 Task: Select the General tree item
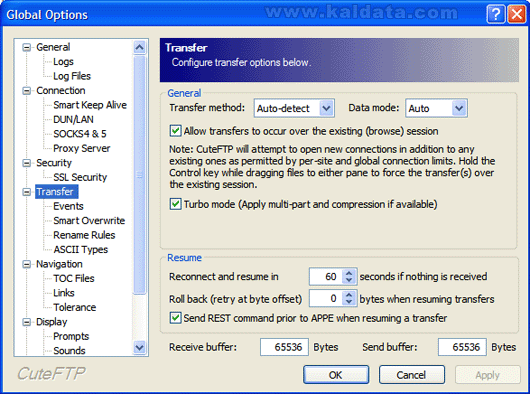[53, 47]
